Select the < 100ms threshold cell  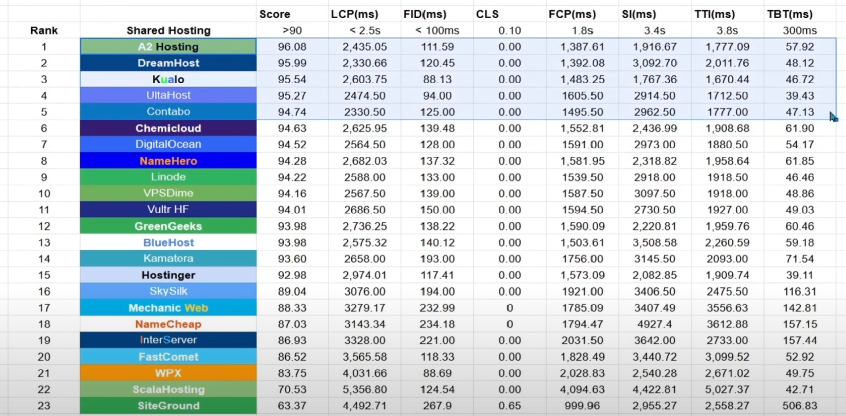(x=437, y=31)
